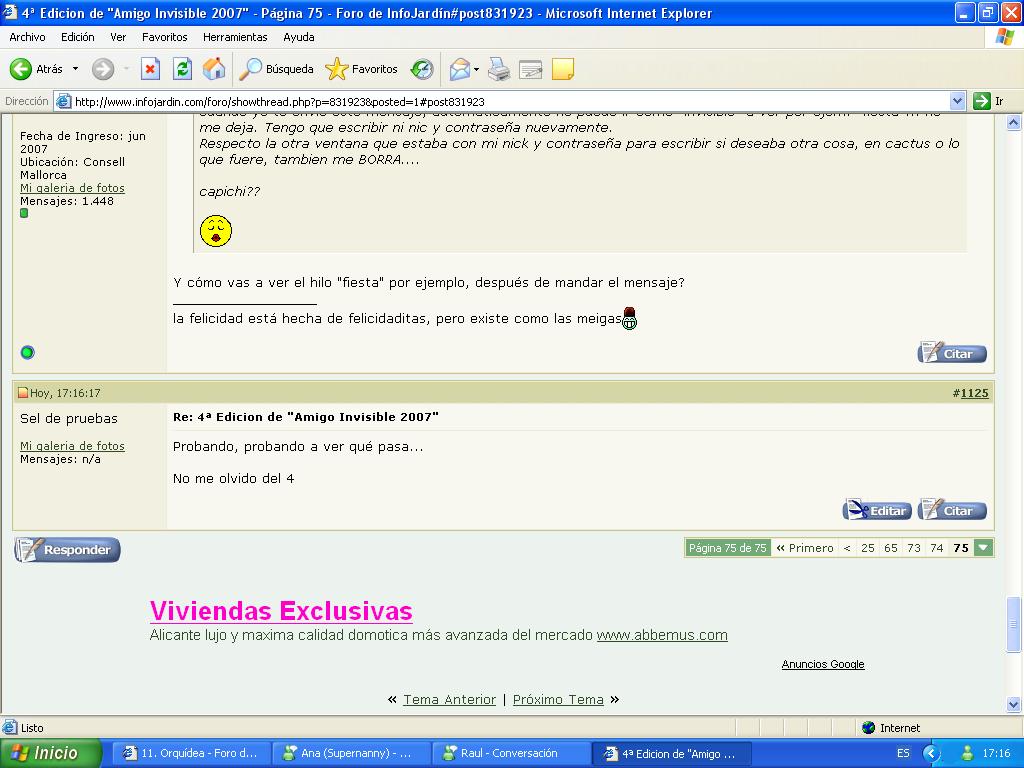Image resolution: width=1024 pixels, height=768 pixels.
Task: Click the Windows flag logo icon
Action: (1004, 37)
